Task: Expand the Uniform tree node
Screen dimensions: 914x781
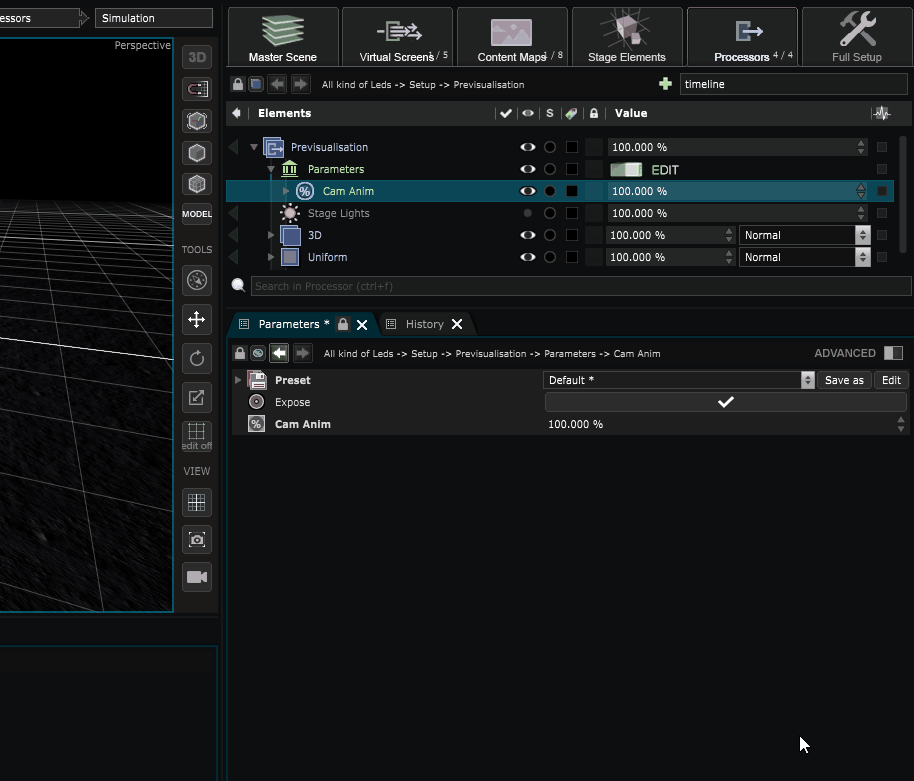Action: (x=270, y=257)
